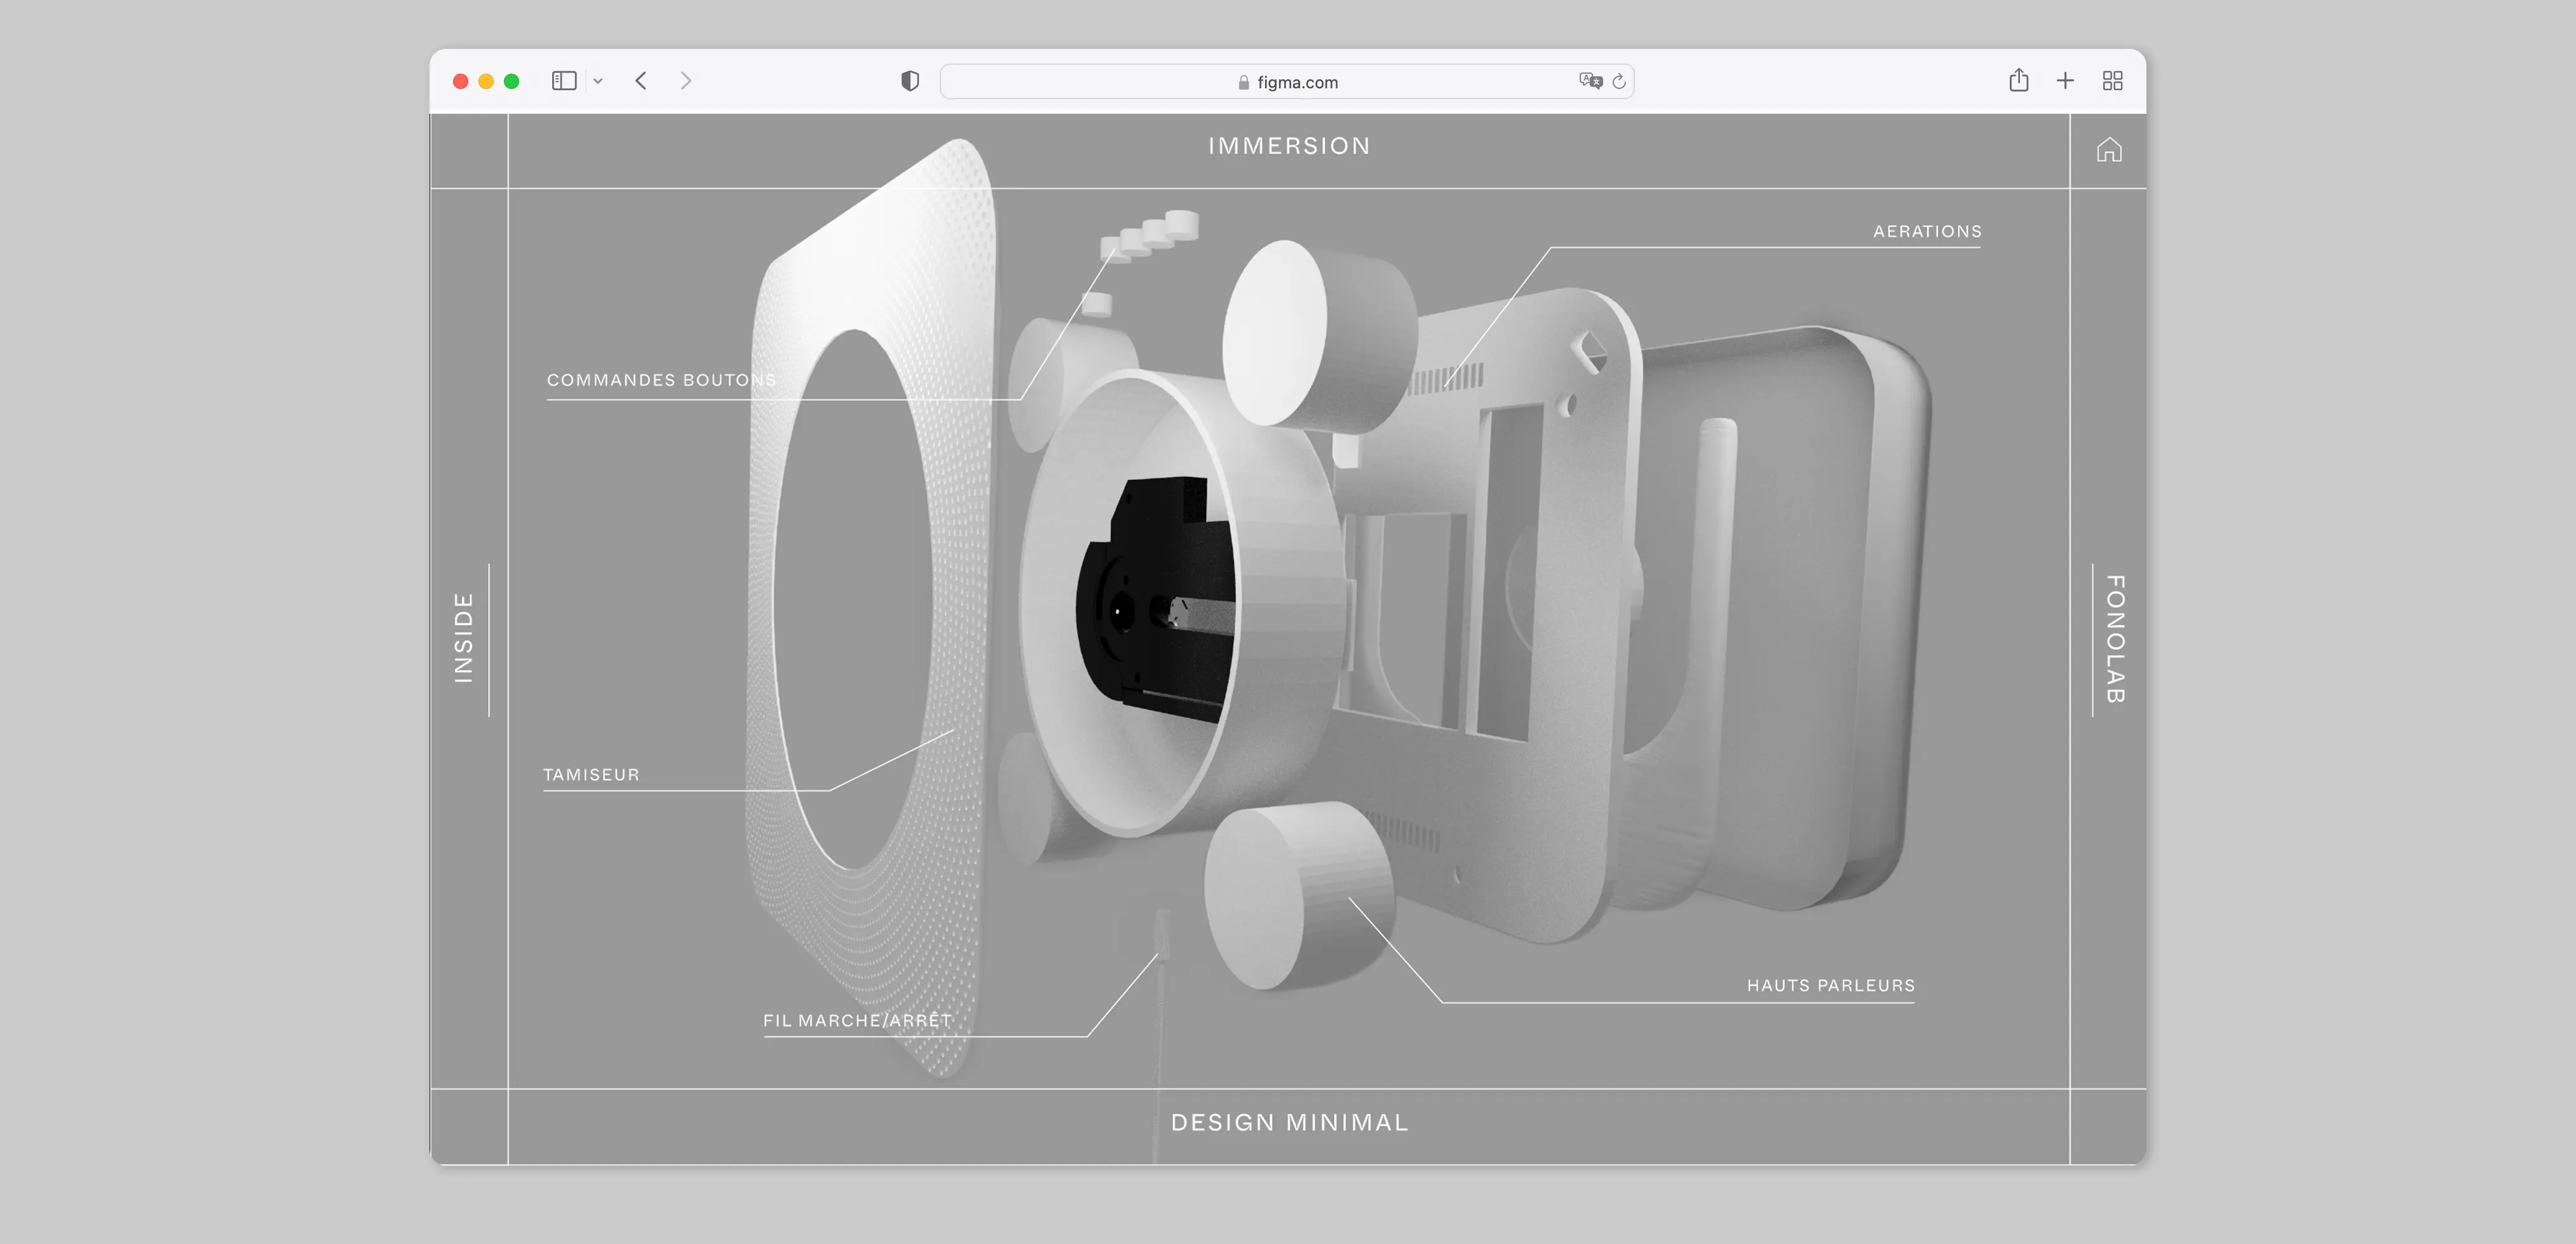2576x1244 pixels.
Task: Open the Share menu icon
Action: 2018,81
